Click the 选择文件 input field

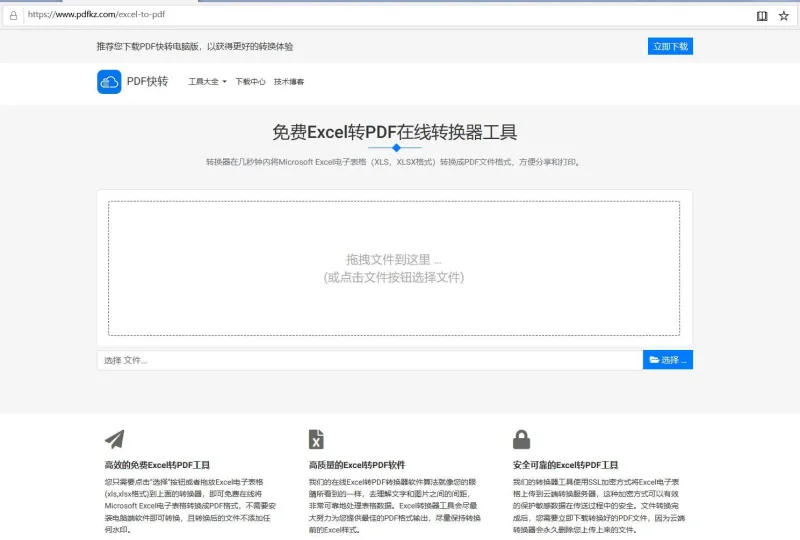tap(370, 360)
